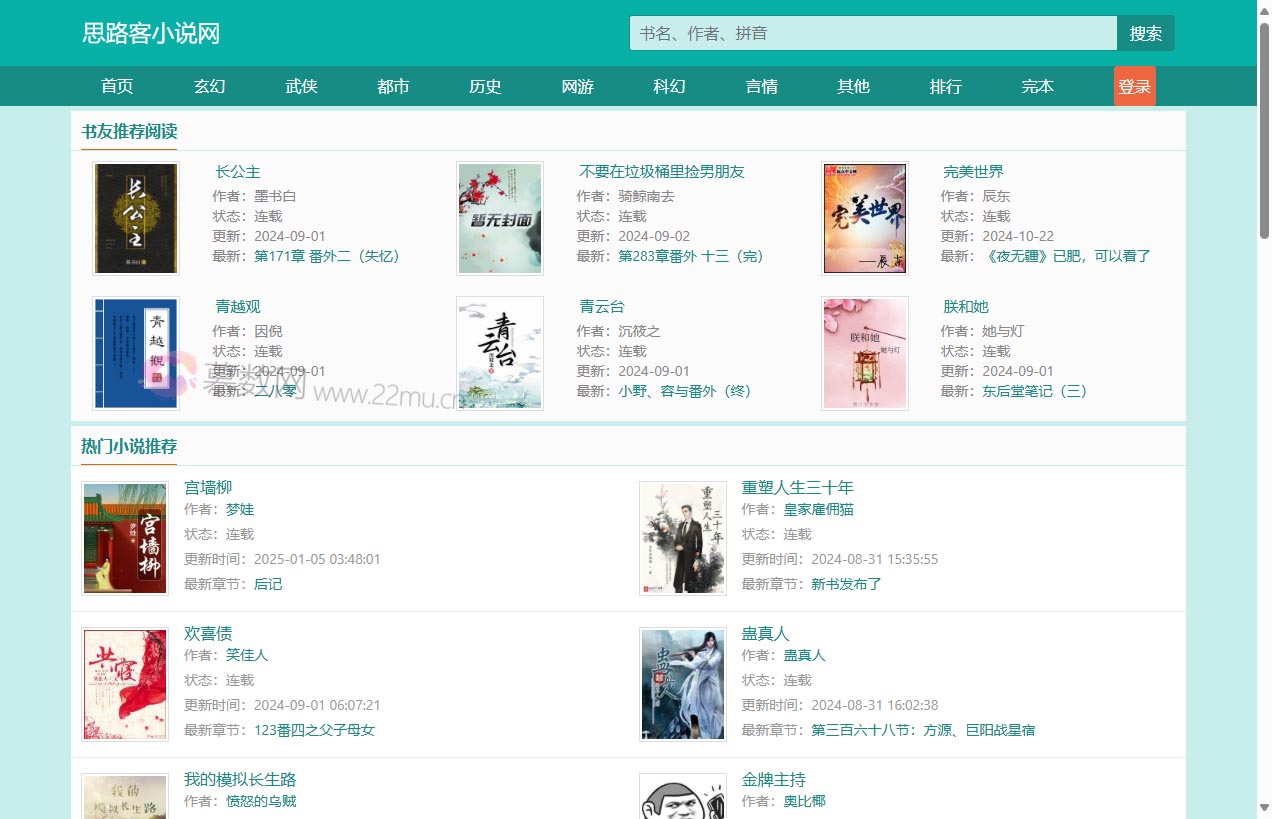Click the 朕和她 pink cover image

click(864, 353)
